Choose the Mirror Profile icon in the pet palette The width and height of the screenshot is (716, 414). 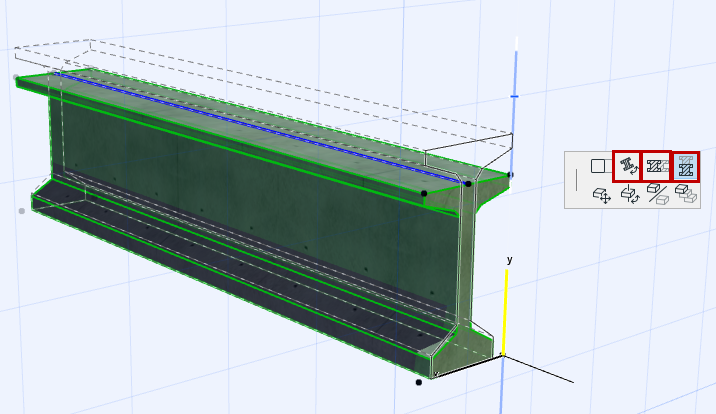pyautogui.click(x=657, y=166)
